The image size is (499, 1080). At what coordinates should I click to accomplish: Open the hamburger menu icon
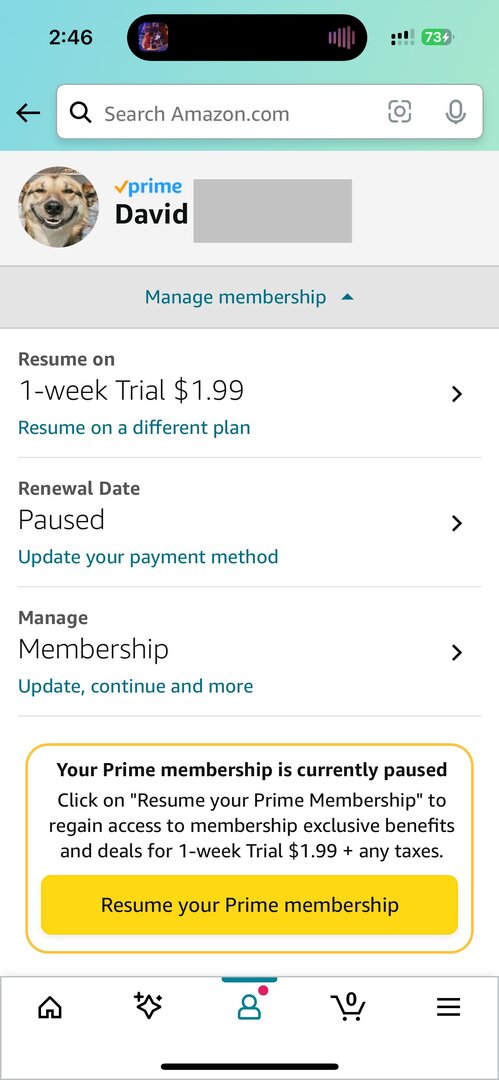(x=448, y=1008)
